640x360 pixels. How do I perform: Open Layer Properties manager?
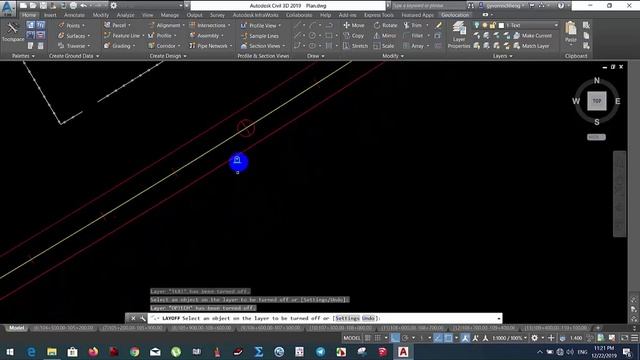coord(459,36)
